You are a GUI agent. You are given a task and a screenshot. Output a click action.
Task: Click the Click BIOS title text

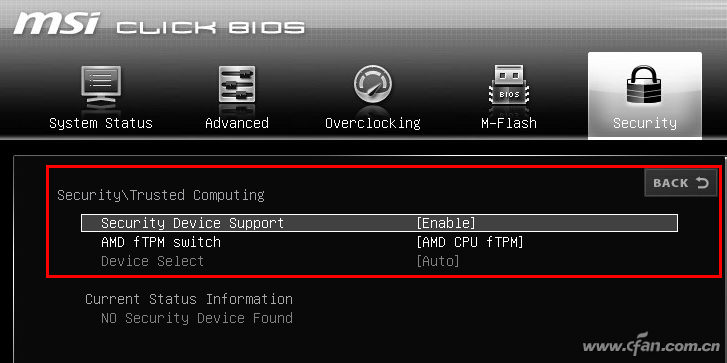[x=210, y=27]
